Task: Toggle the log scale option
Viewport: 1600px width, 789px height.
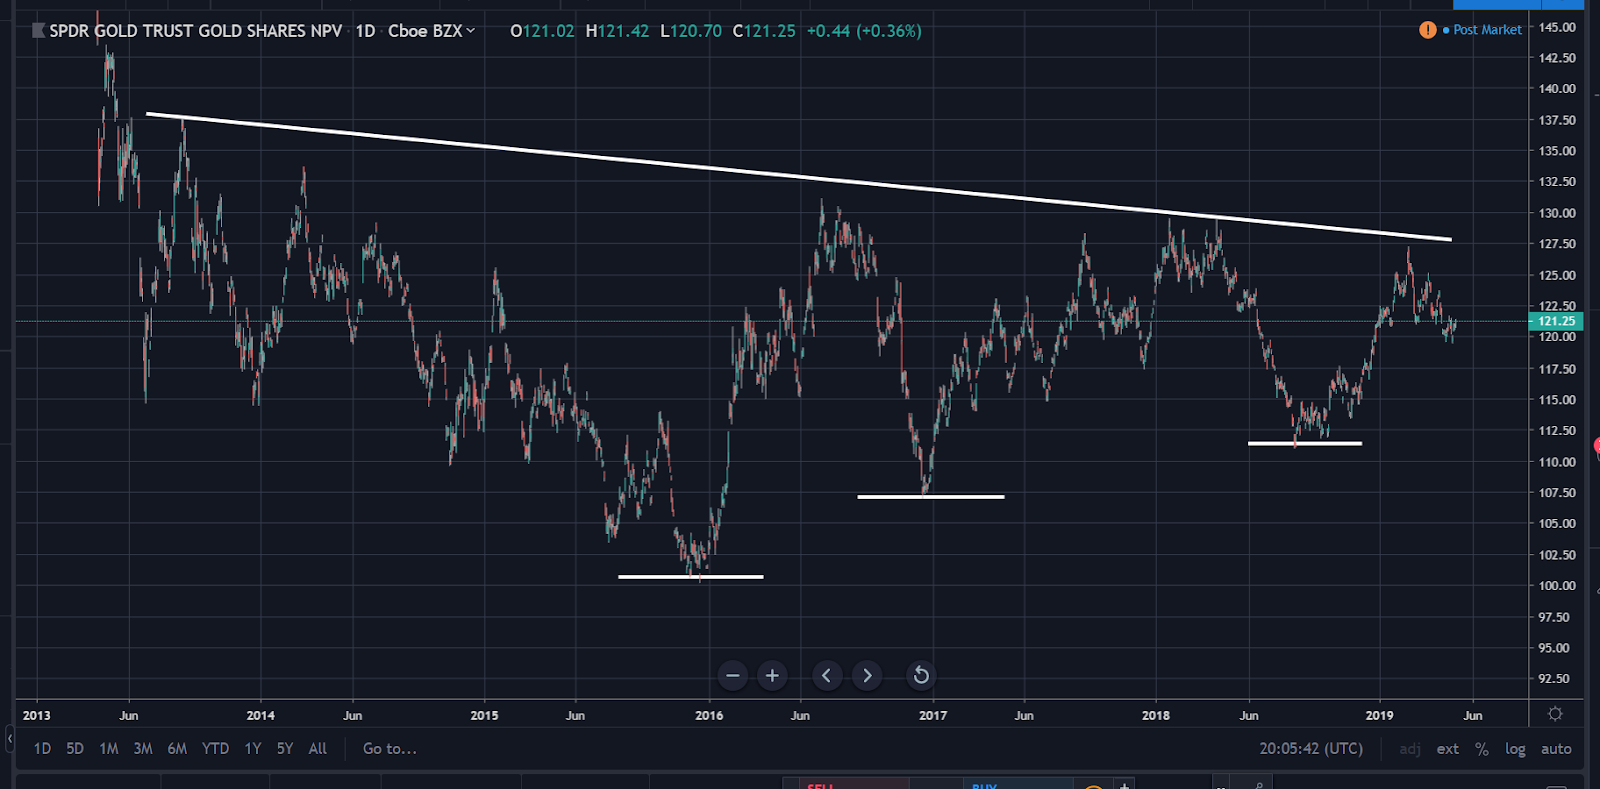Action: 1515,749
